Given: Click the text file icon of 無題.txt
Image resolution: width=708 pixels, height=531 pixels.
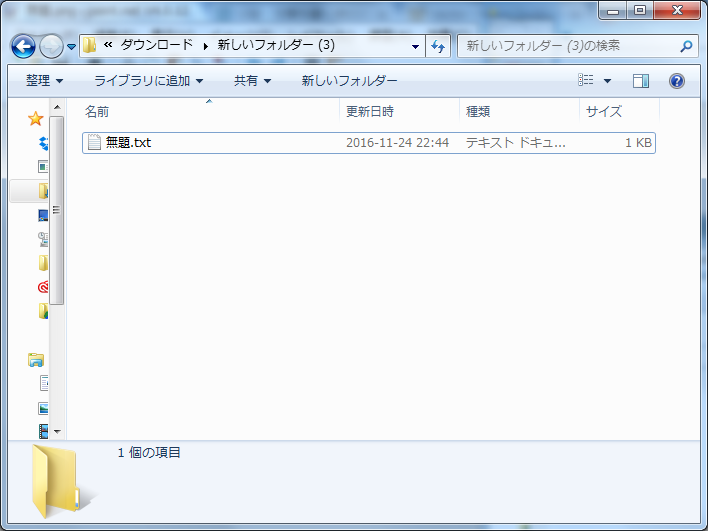Looking at the screenshot, I should pos(94,142).
